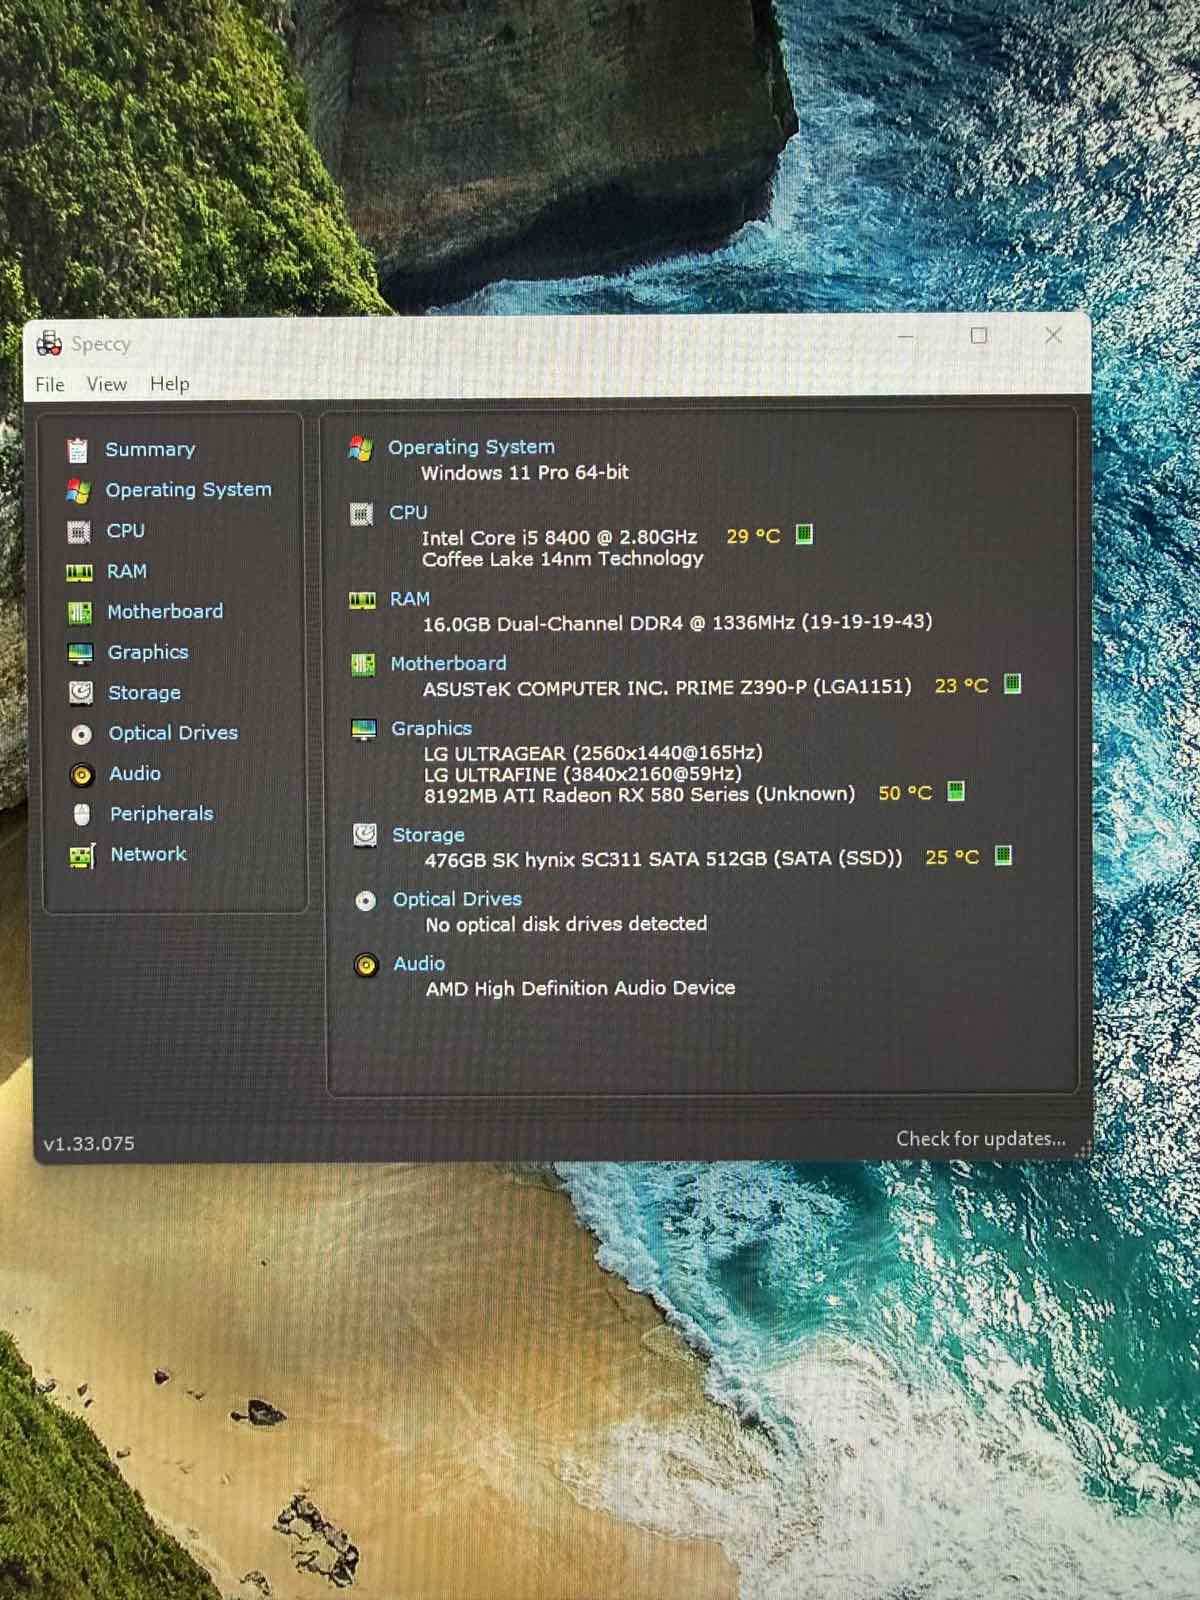Open the Help menu
The width and height of the screenshot is (1200, 1600).
(170, 383)
